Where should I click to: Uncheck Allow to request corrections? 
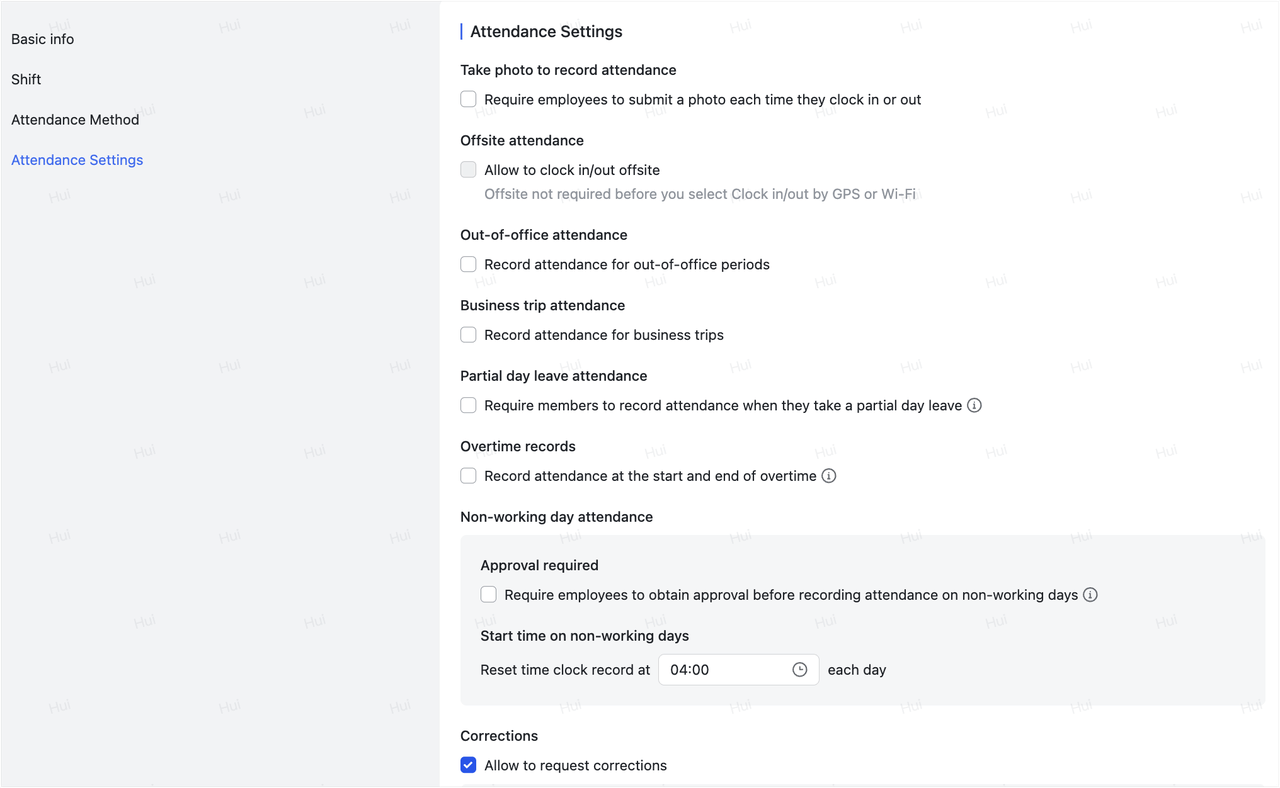click(x=468, y=764)
